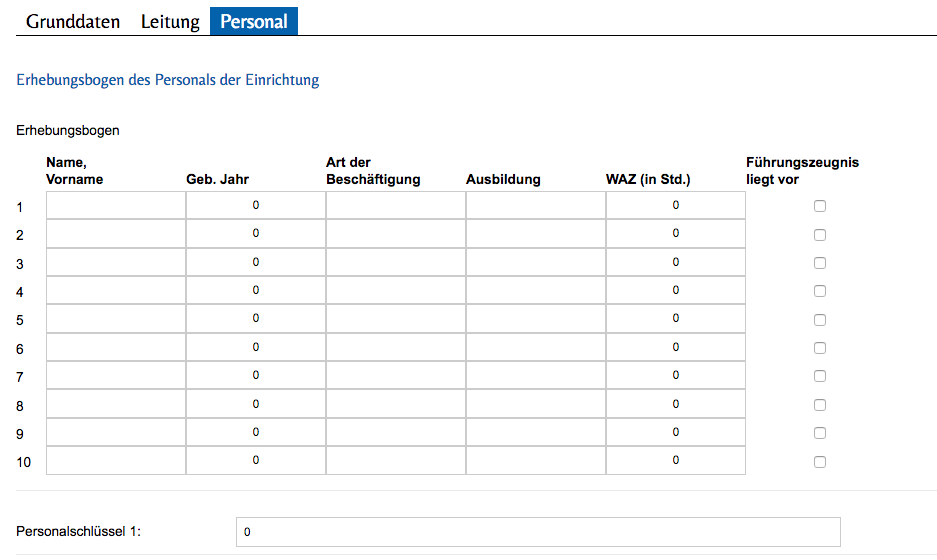Select the Personal tab

pos(254,21)
